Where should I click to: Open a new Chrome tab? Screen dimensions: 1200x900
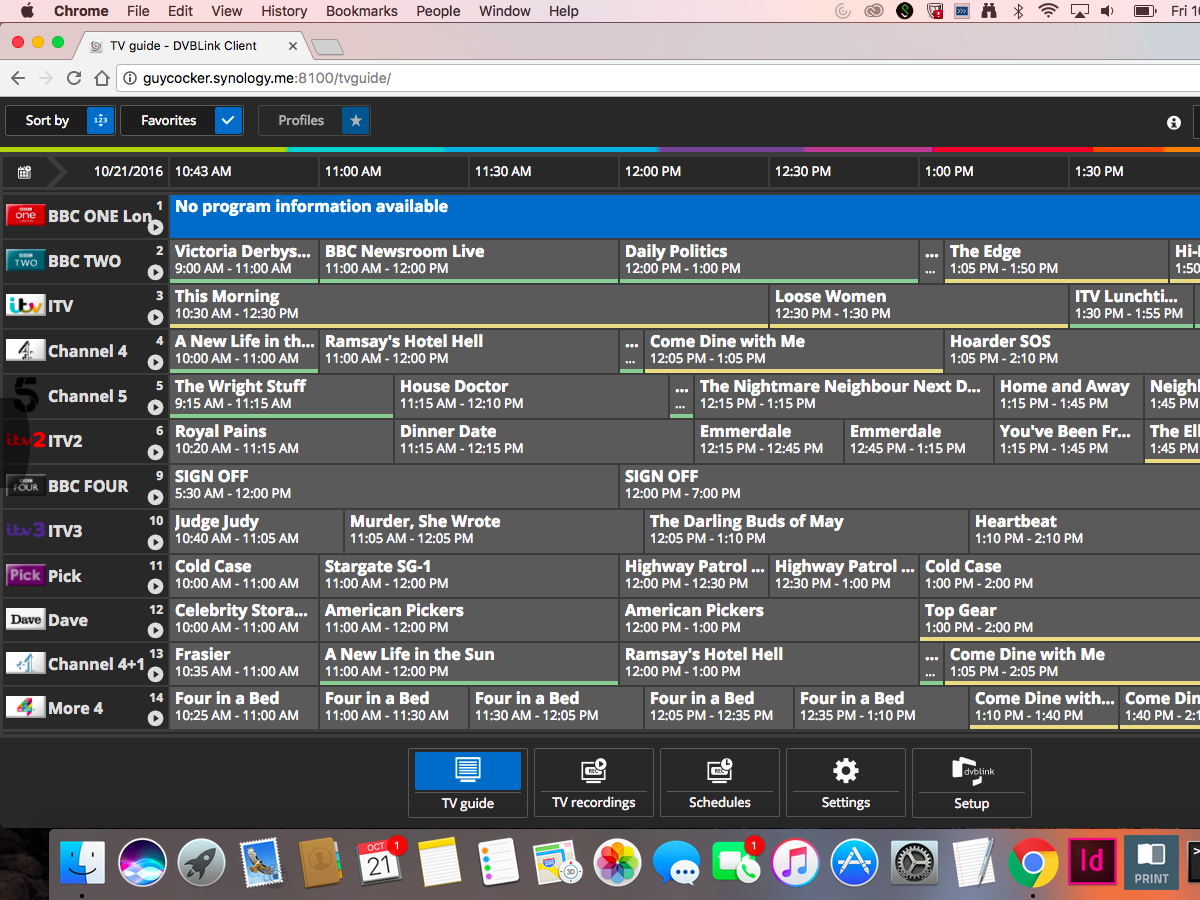tap(327, 47)
